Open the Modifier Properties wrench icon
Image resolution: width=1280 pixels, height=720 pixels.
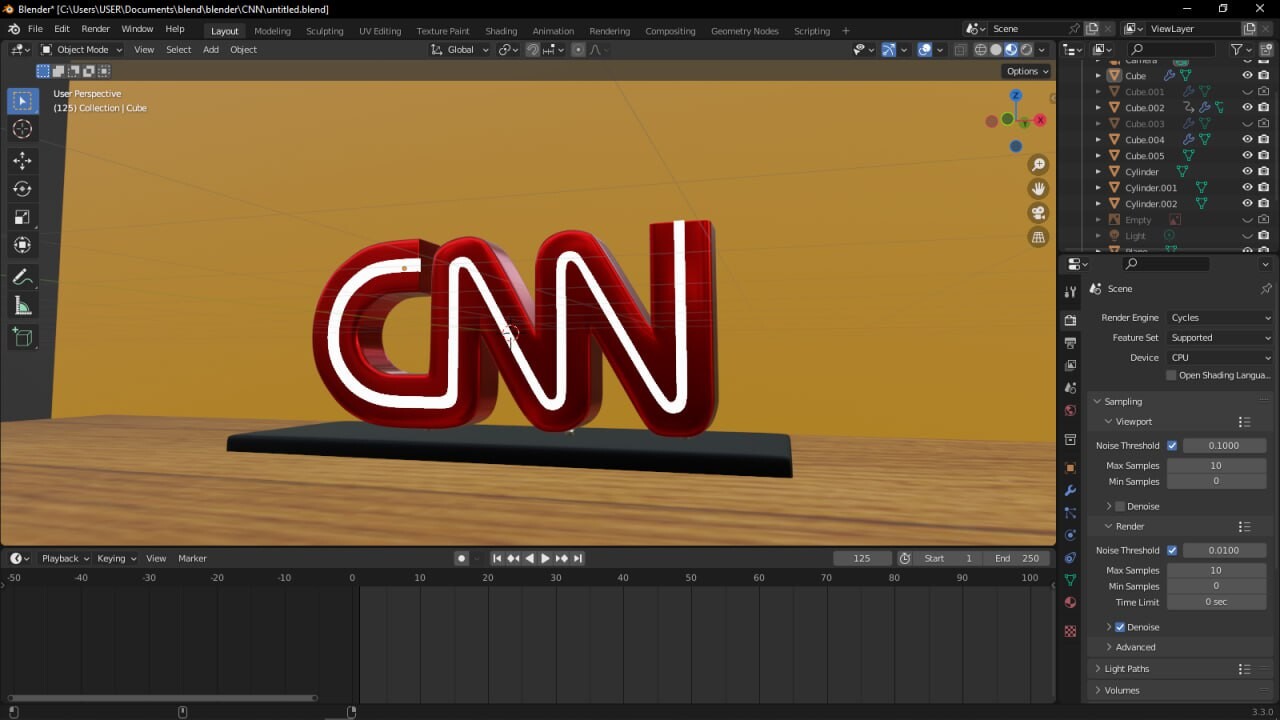(1070, 491)
